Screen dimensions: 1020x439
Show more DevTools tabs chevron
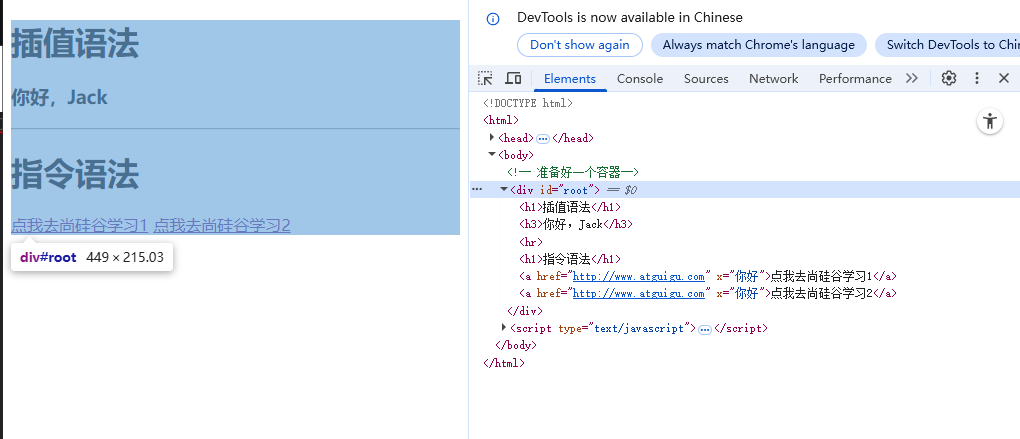tap(912, 79)
